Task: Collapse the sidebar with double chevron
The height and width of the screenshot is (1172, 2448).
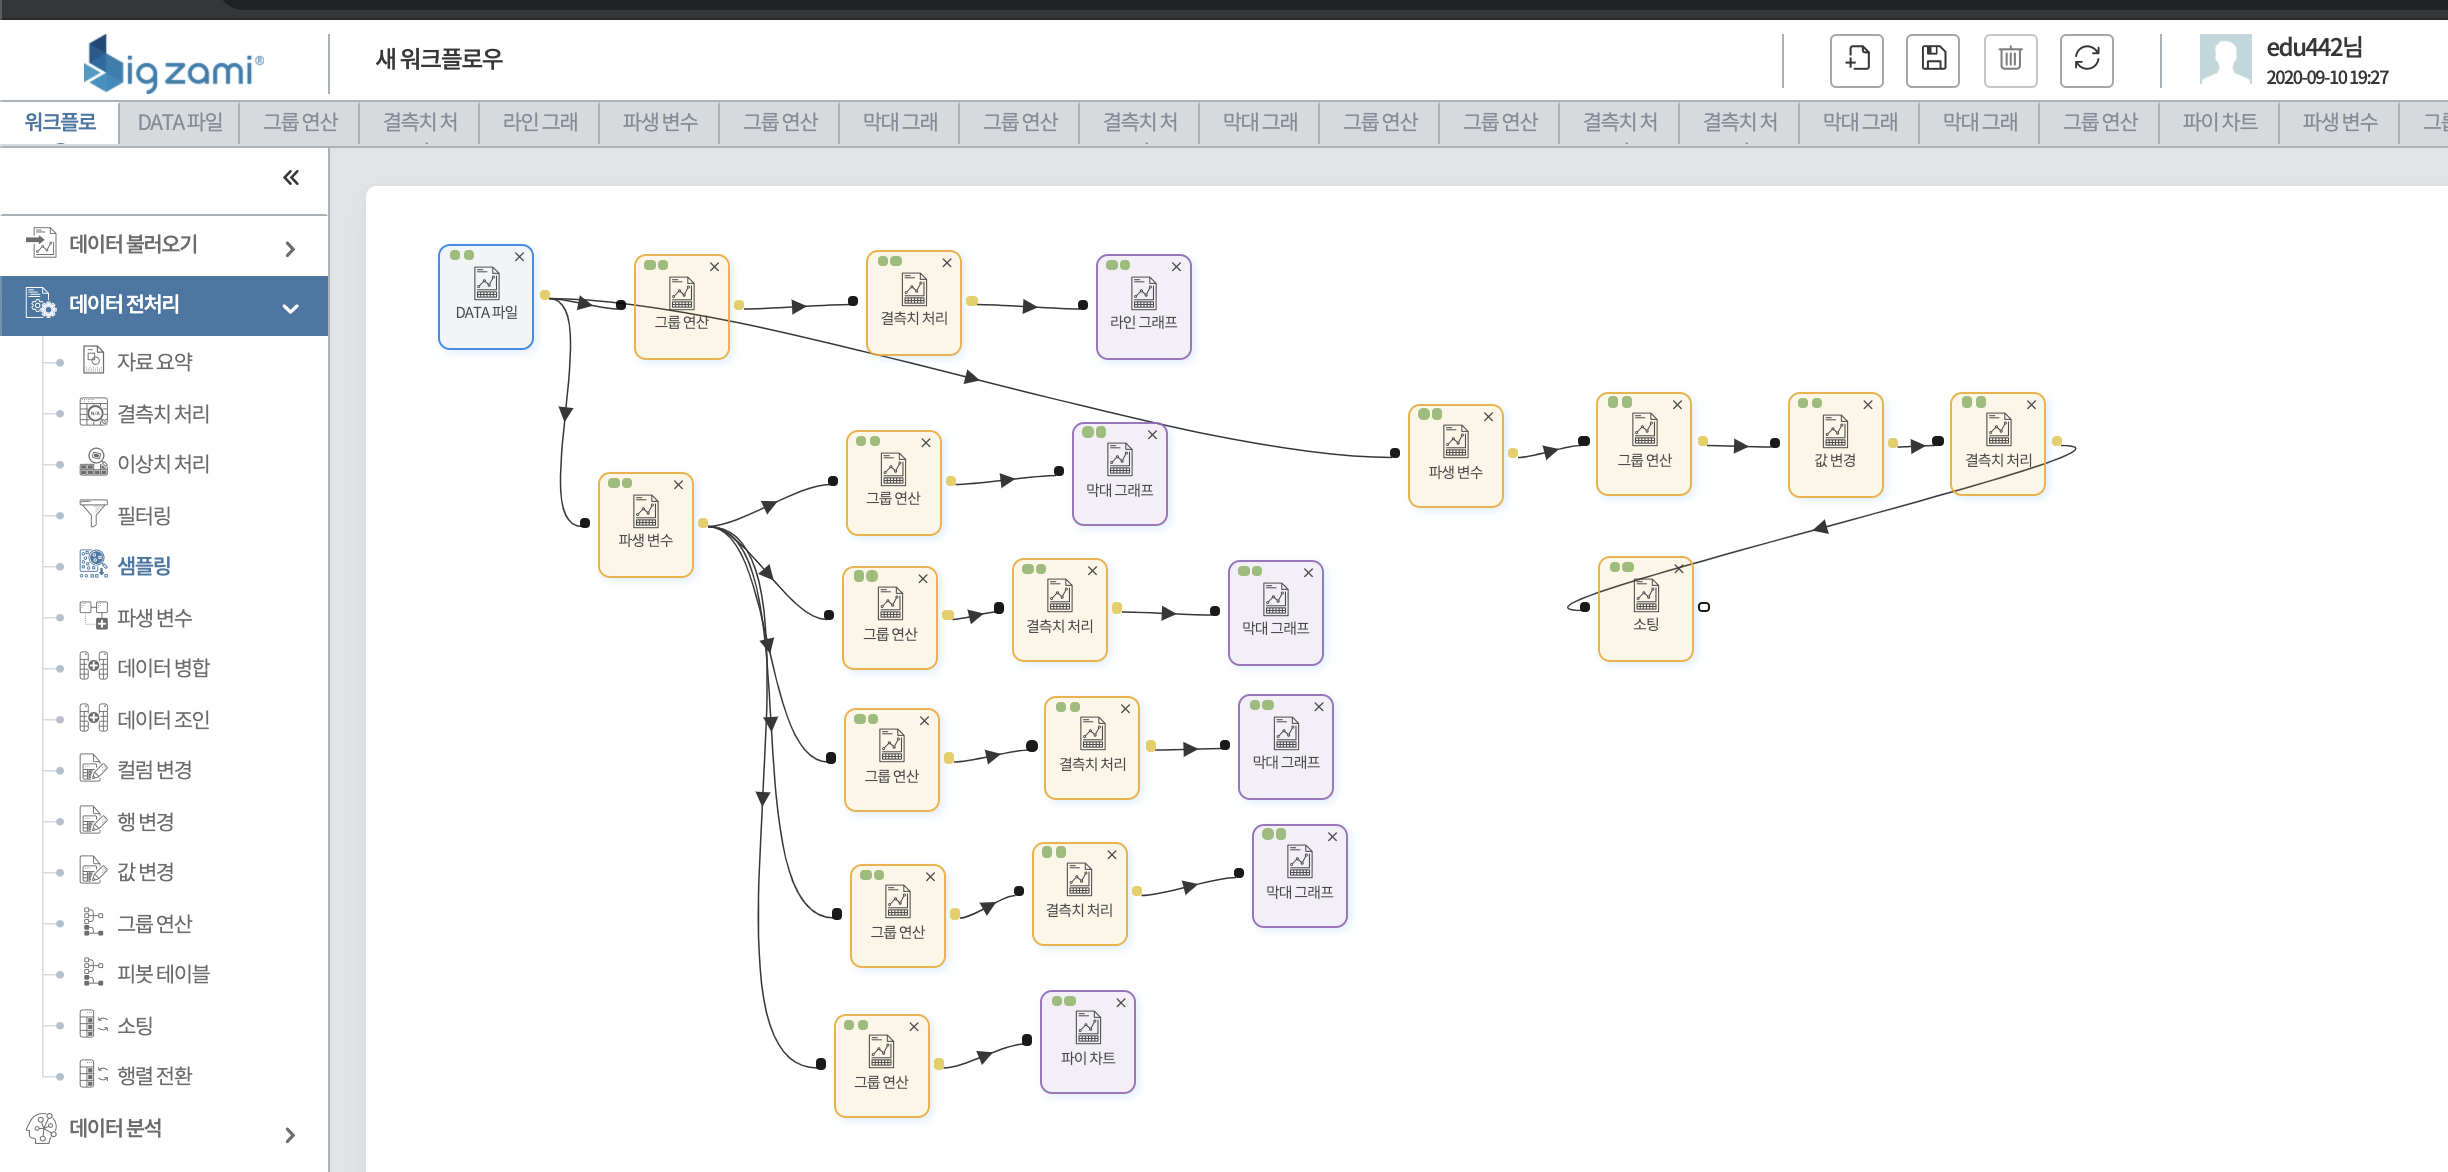Action: click(x=291, y=178)
